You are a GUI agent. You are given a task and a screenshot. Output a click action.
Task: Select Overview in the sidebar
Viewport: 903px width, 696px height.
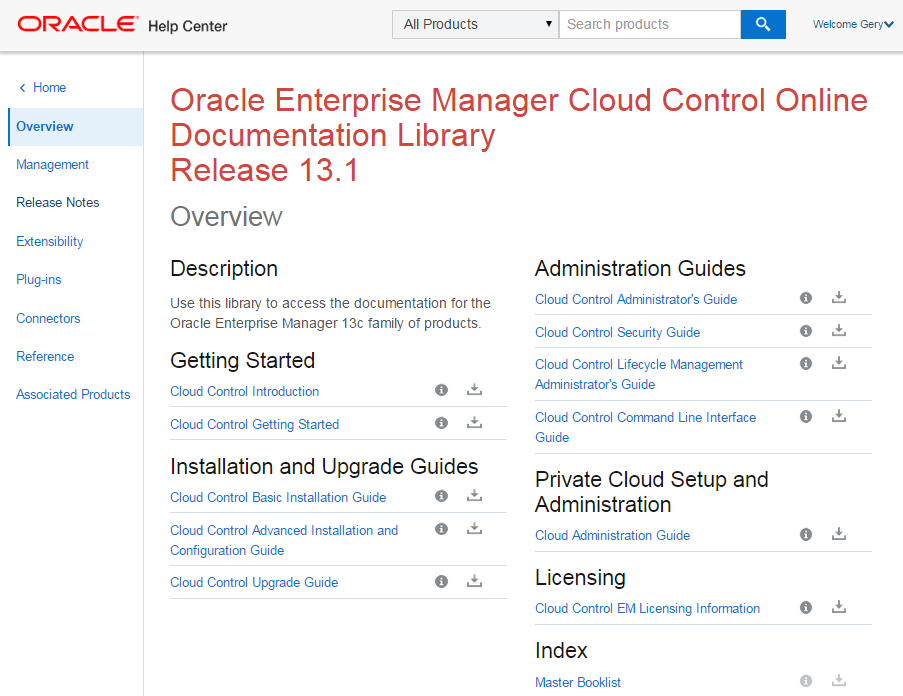tap(76, 127)
